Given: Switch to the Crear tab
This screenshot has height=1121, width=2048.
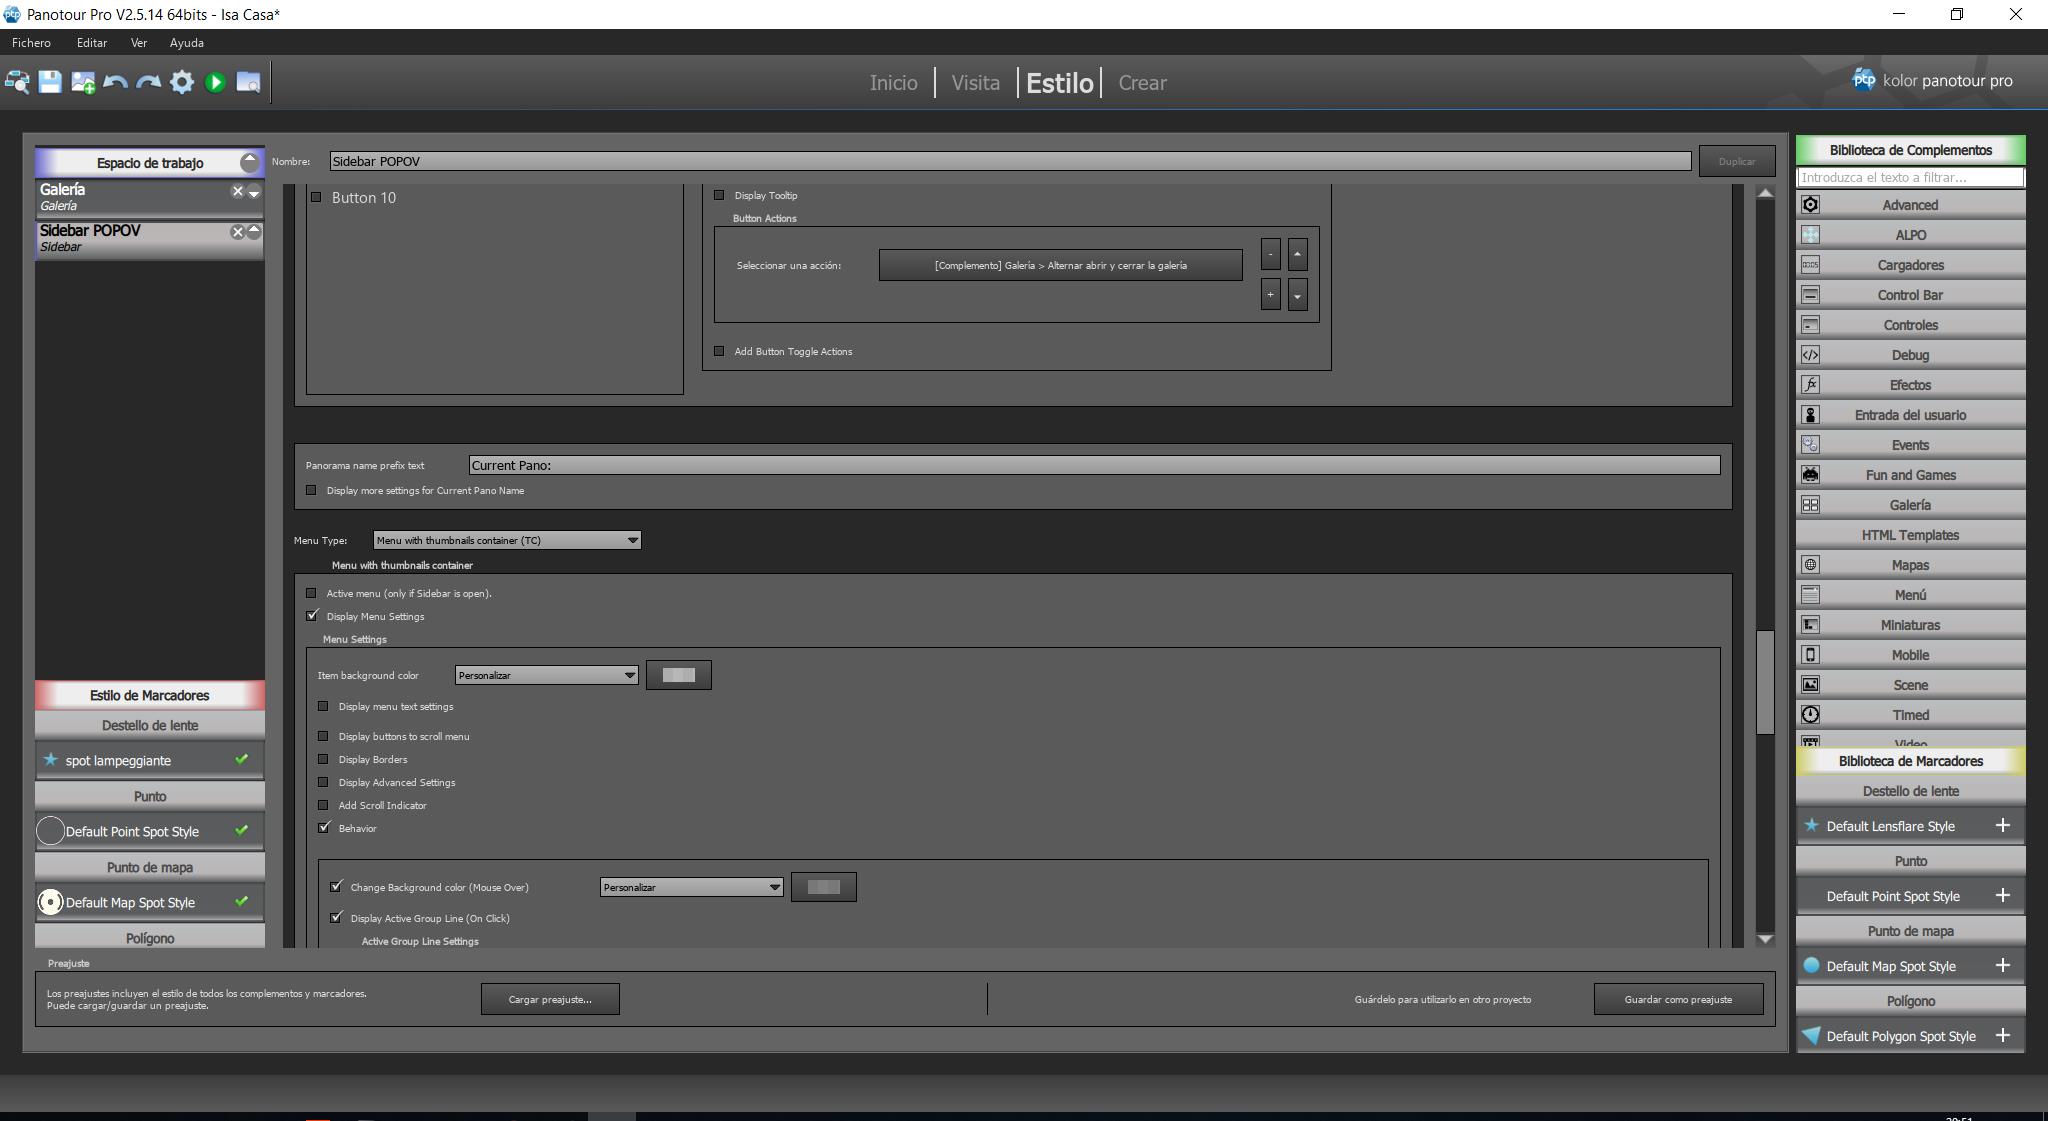Looking at the screenshot, I should point(1142,83).
